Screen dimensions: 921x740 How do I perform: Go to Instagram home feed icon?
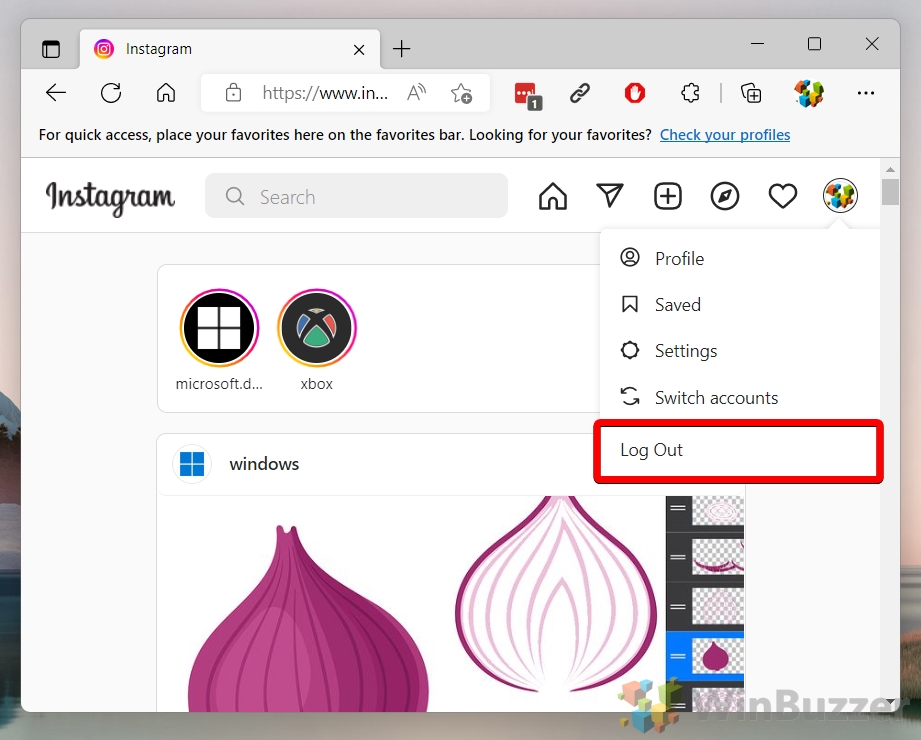click(x=553, y=196)
